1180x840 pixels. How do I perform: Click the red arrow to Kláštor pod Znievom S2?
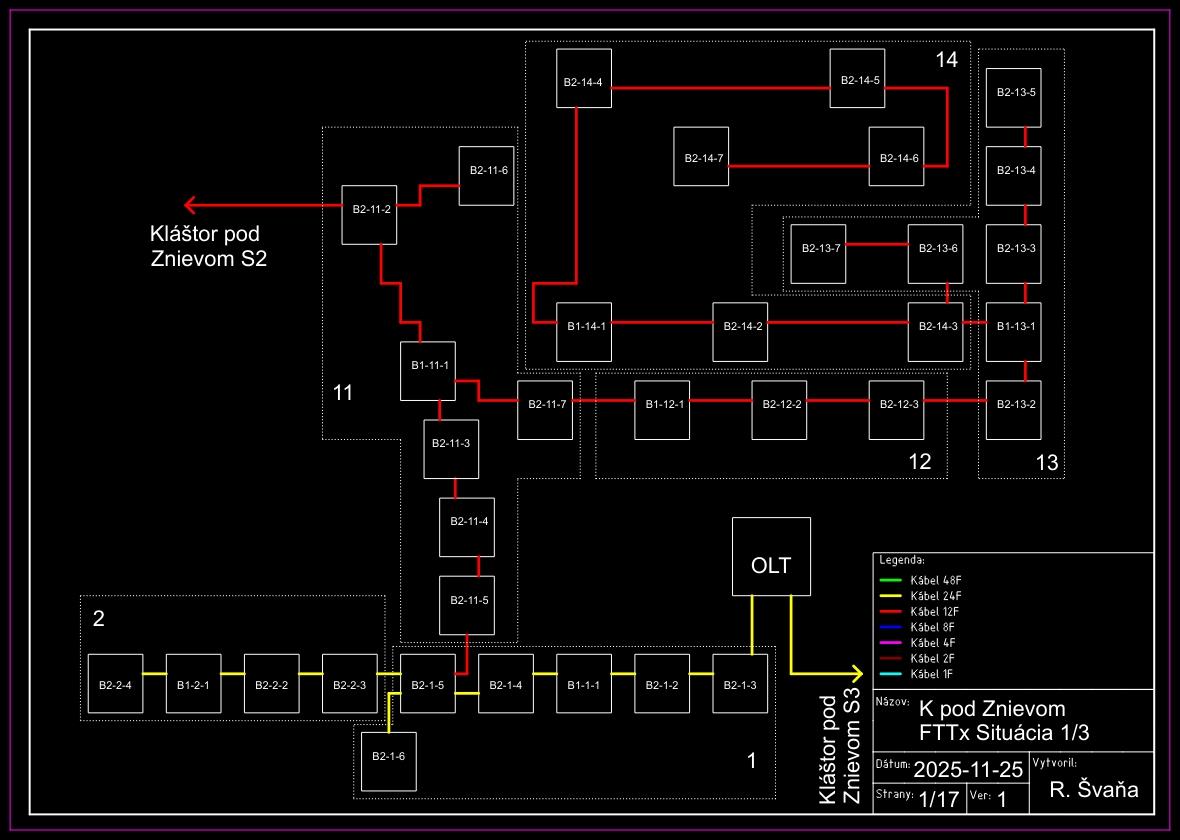click(192, 206)
